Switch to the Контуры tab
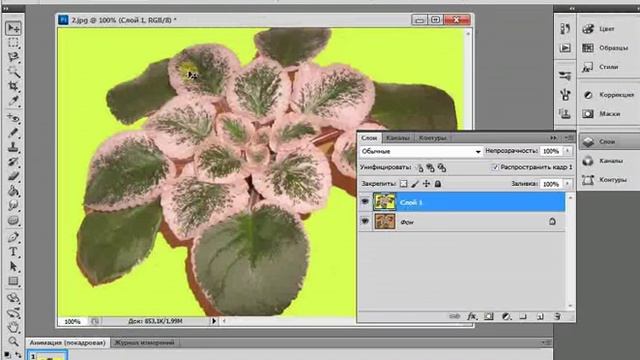 pos(432,138)
